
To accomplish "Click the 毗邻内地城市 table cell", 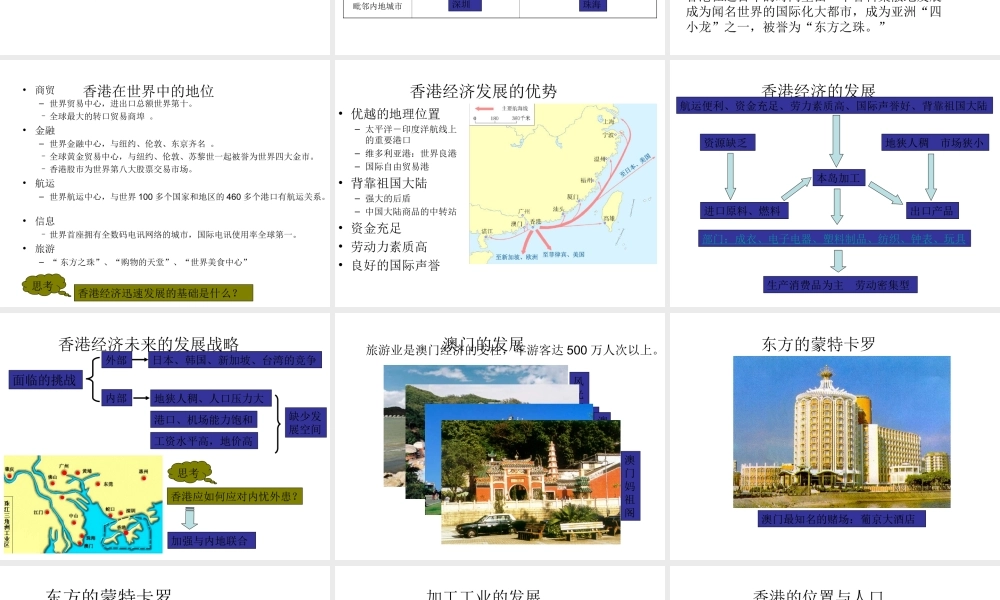I will 378,6.
